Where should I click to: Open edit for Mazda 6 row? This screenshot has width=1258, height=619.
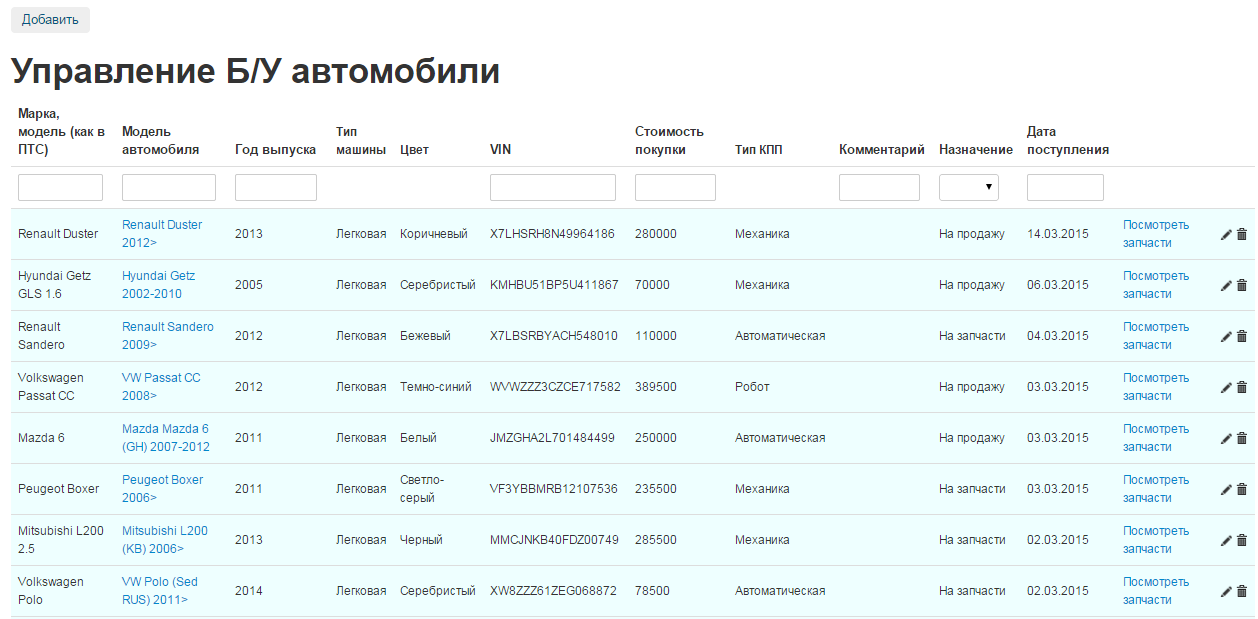[x=1226, y=438]
